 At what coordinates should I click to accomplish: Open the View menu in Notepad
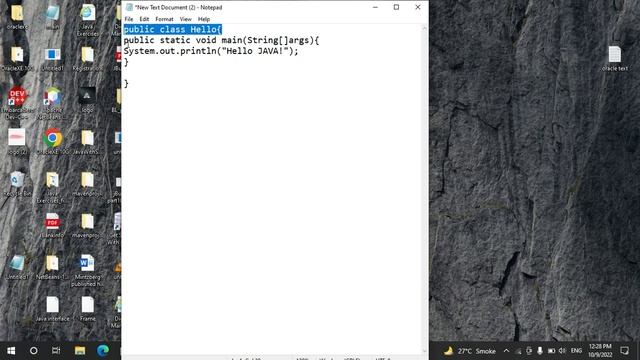point(186,19)
